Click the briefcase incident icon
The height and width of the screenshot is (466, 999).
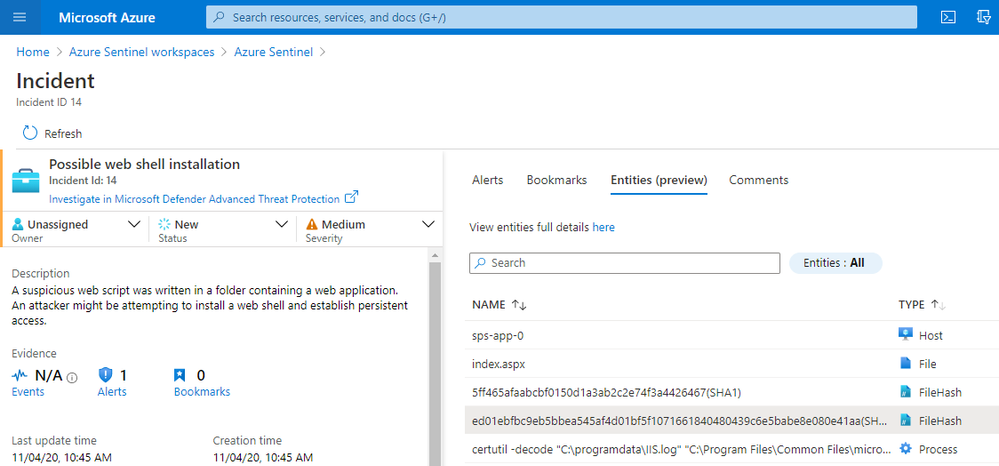26,180
